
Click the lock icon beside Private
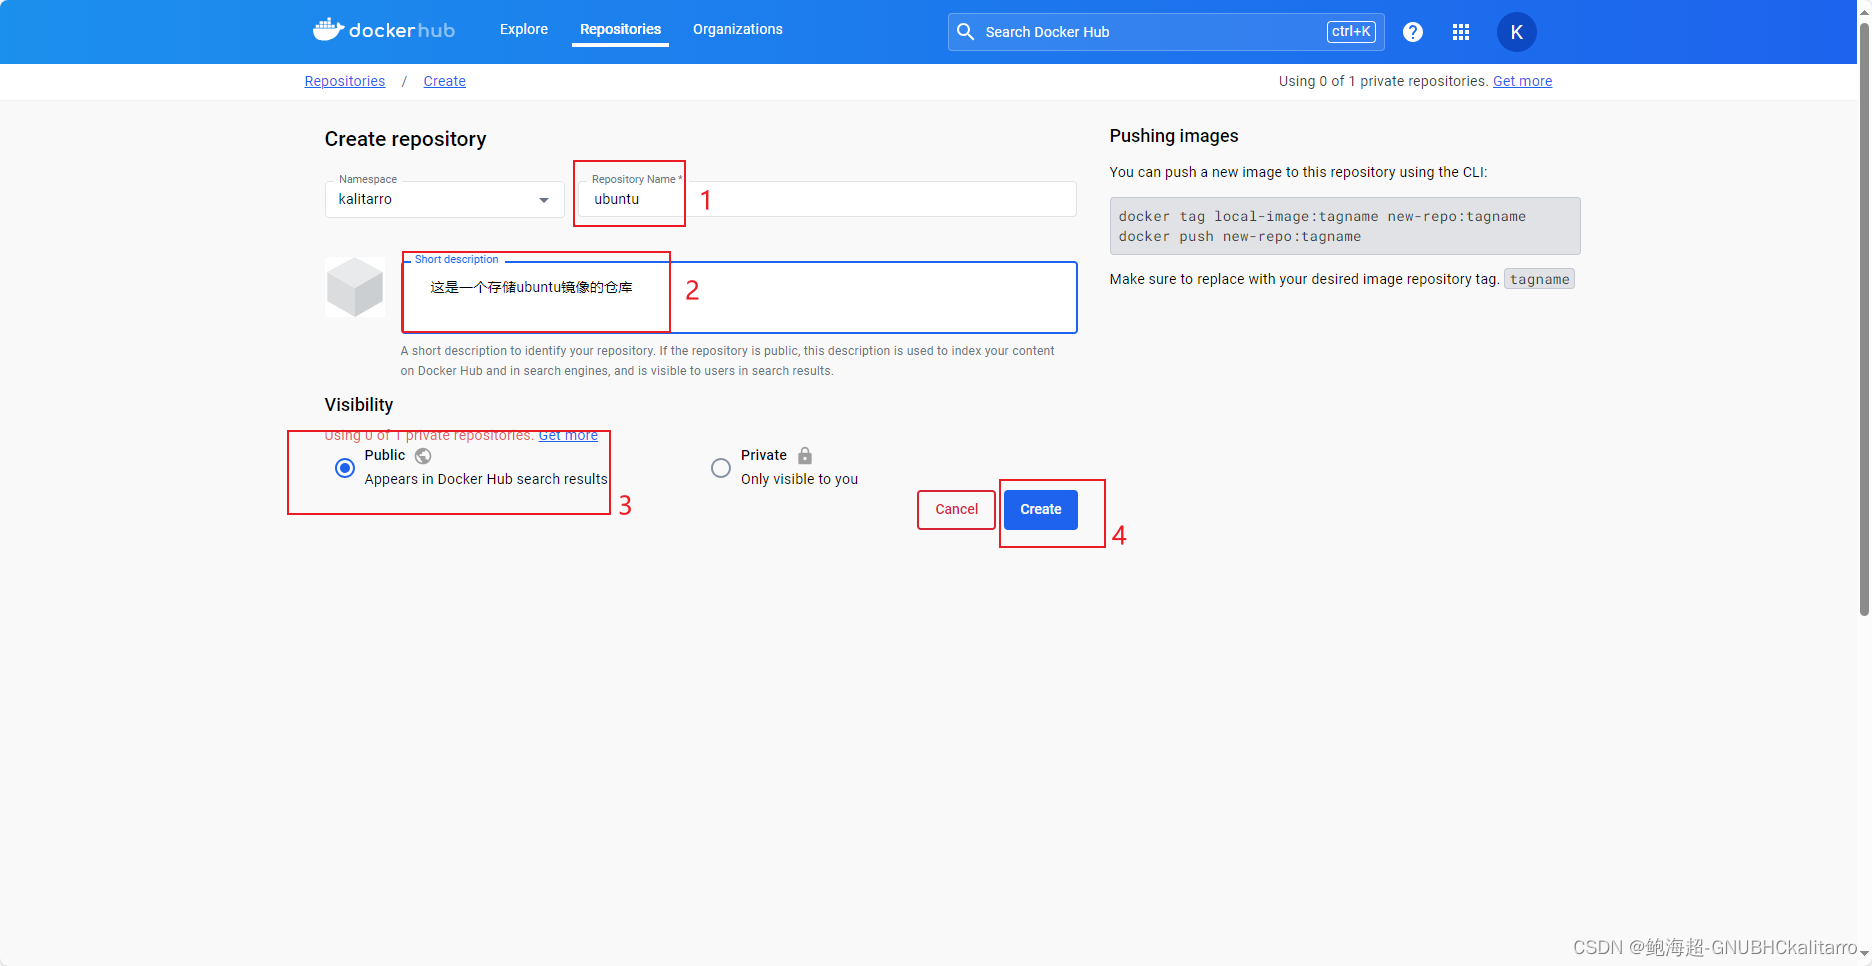[x=805, y=455]
